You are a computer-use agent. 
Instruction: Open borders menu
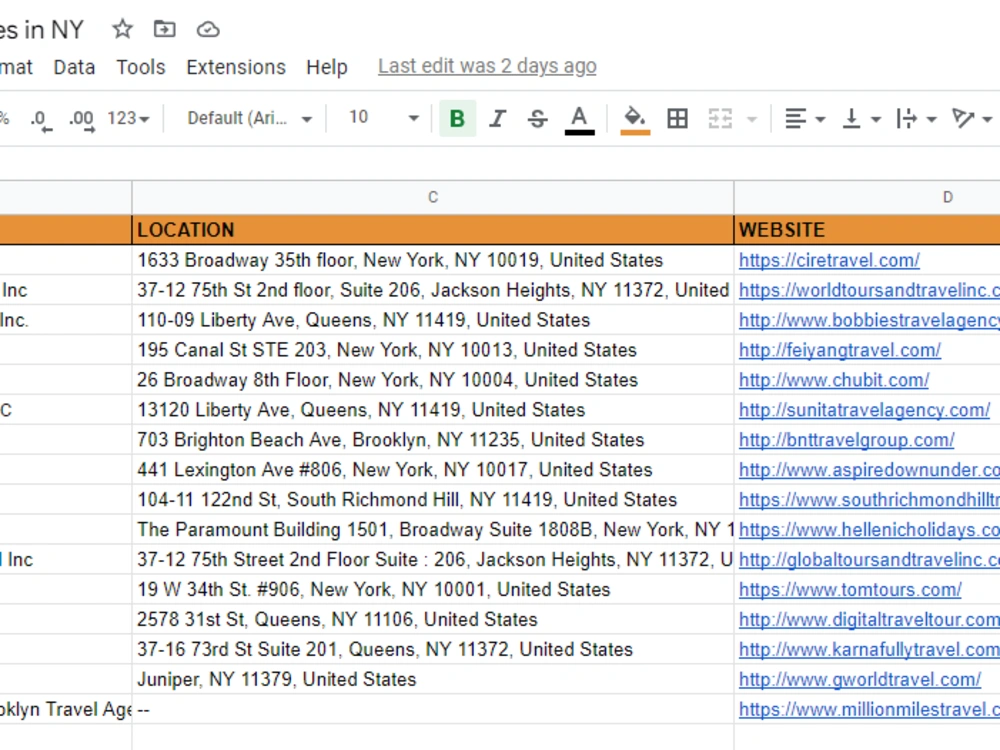(x=677, y=119)
